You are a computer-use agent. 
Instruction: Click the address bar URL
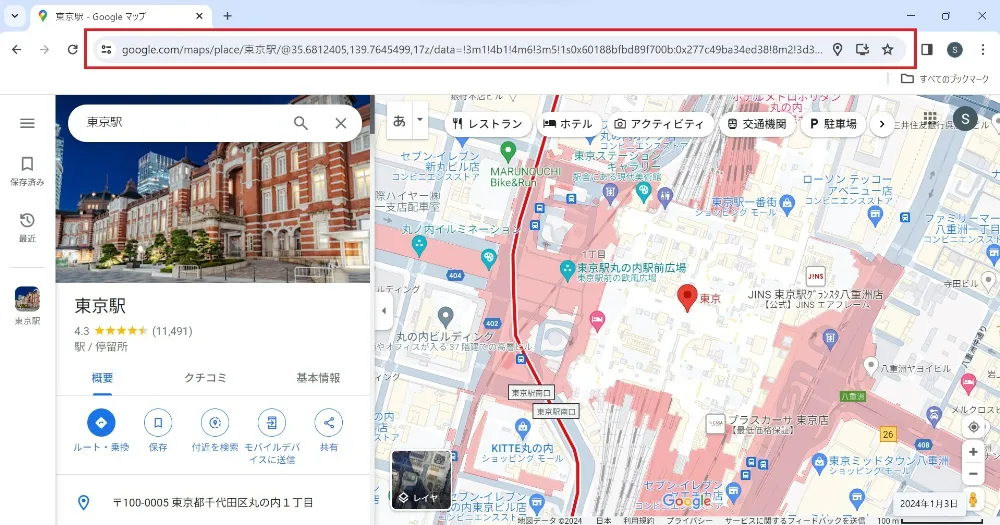pos(472,49)
